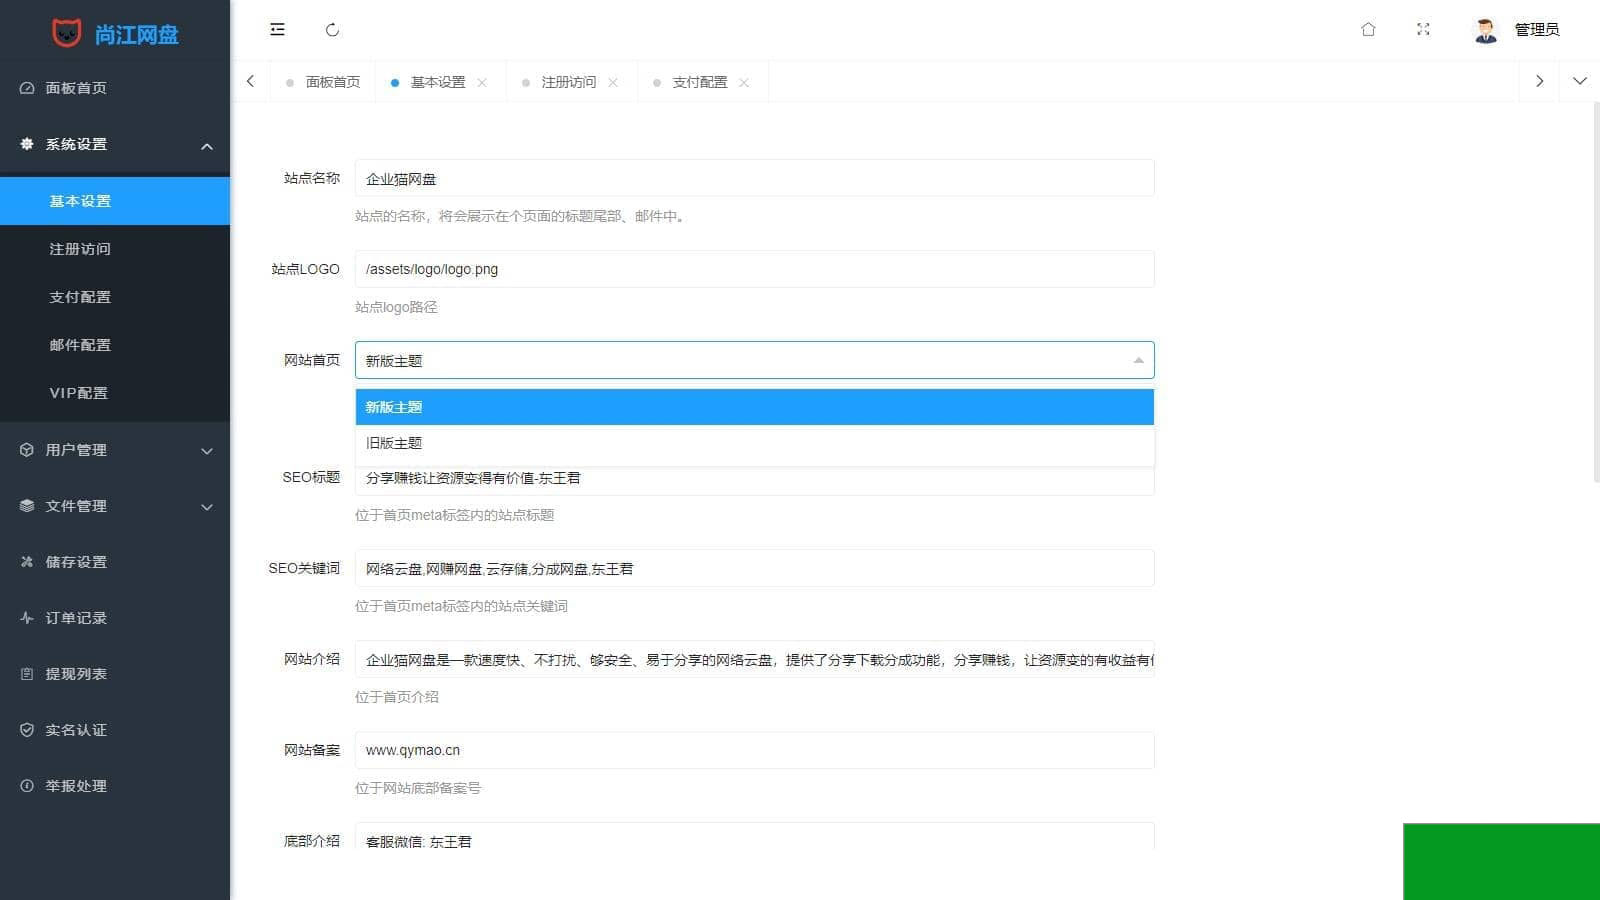Viewport: 1600px width, 900px height.
Task: Toggle the sidebar collapse menu icon
Action: [x=277, y=29]
